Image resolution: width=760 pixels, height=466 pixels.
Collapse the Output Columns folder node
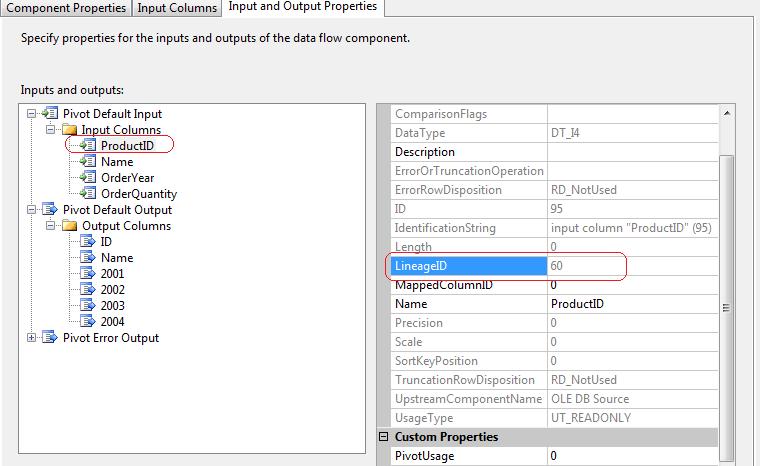(49, 226)
